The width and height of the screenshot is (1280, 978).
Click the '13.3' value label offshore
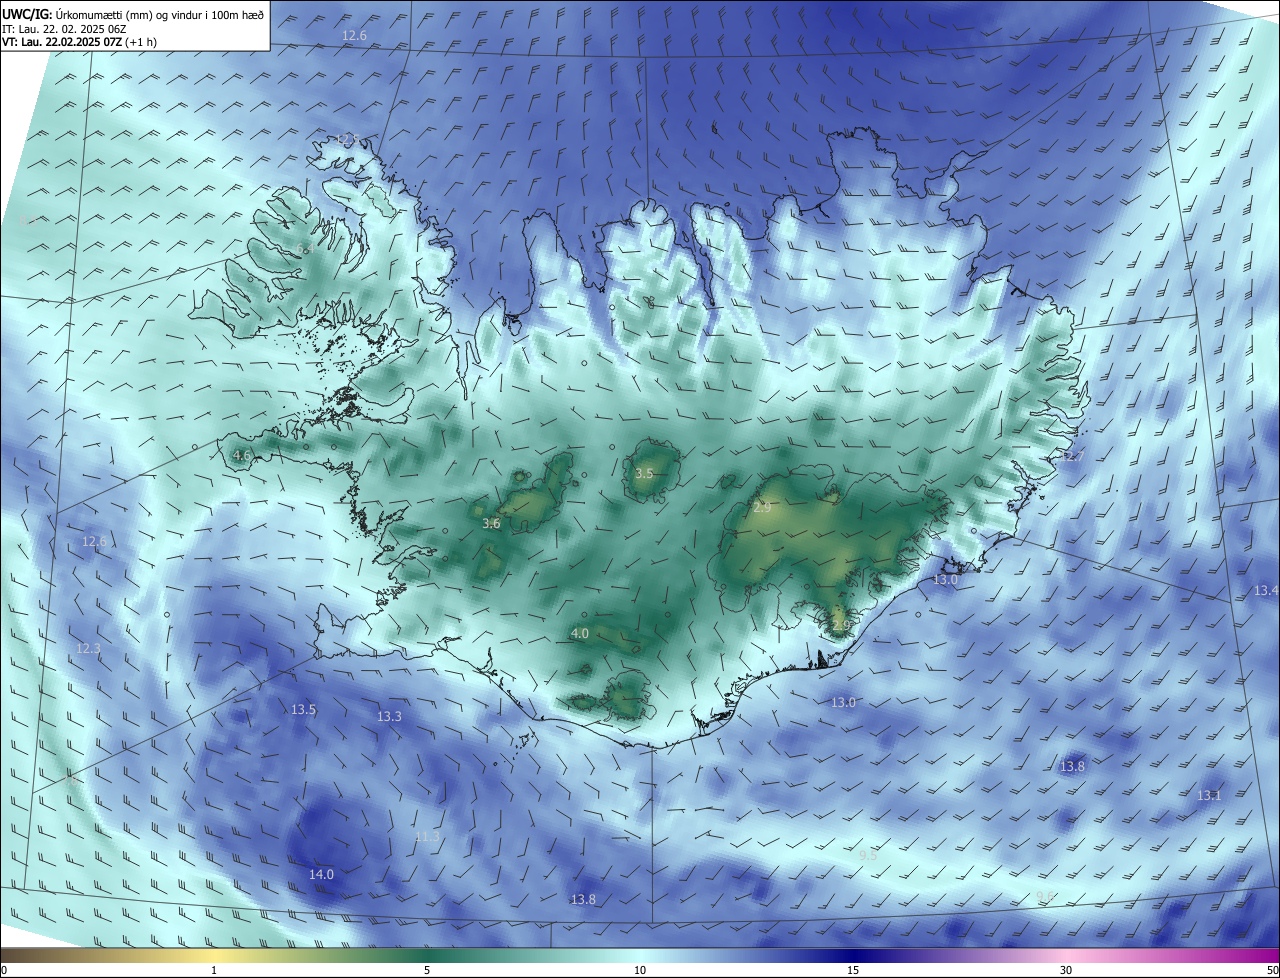(x=389, y=717)
